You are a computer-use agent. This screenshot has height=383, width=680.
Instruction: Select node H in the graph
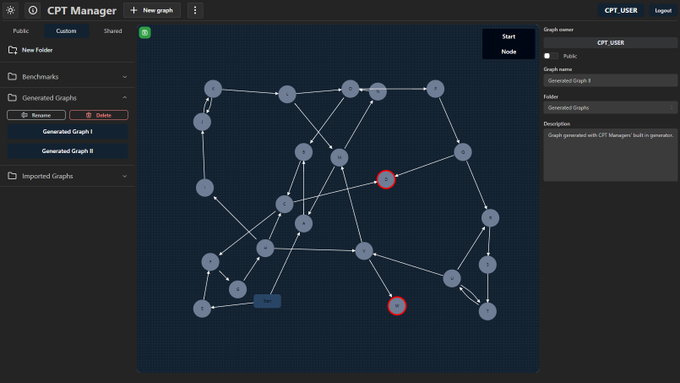pos(265,248)
